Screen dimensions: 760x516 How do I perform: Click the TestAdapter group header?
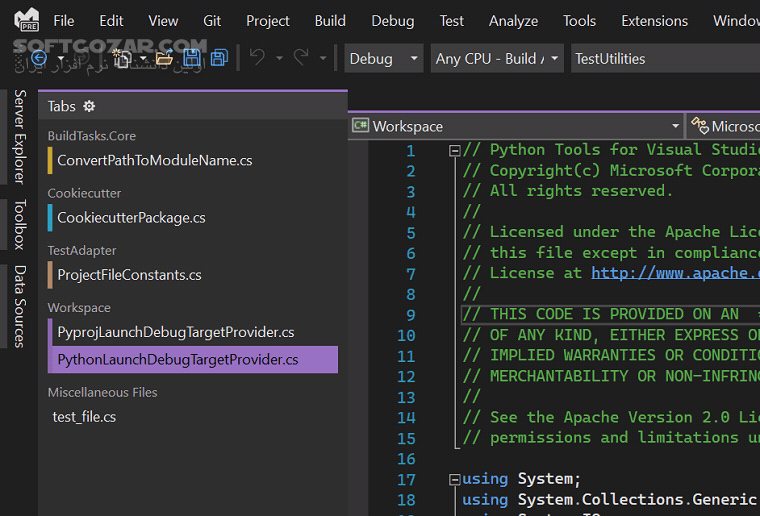82,250
